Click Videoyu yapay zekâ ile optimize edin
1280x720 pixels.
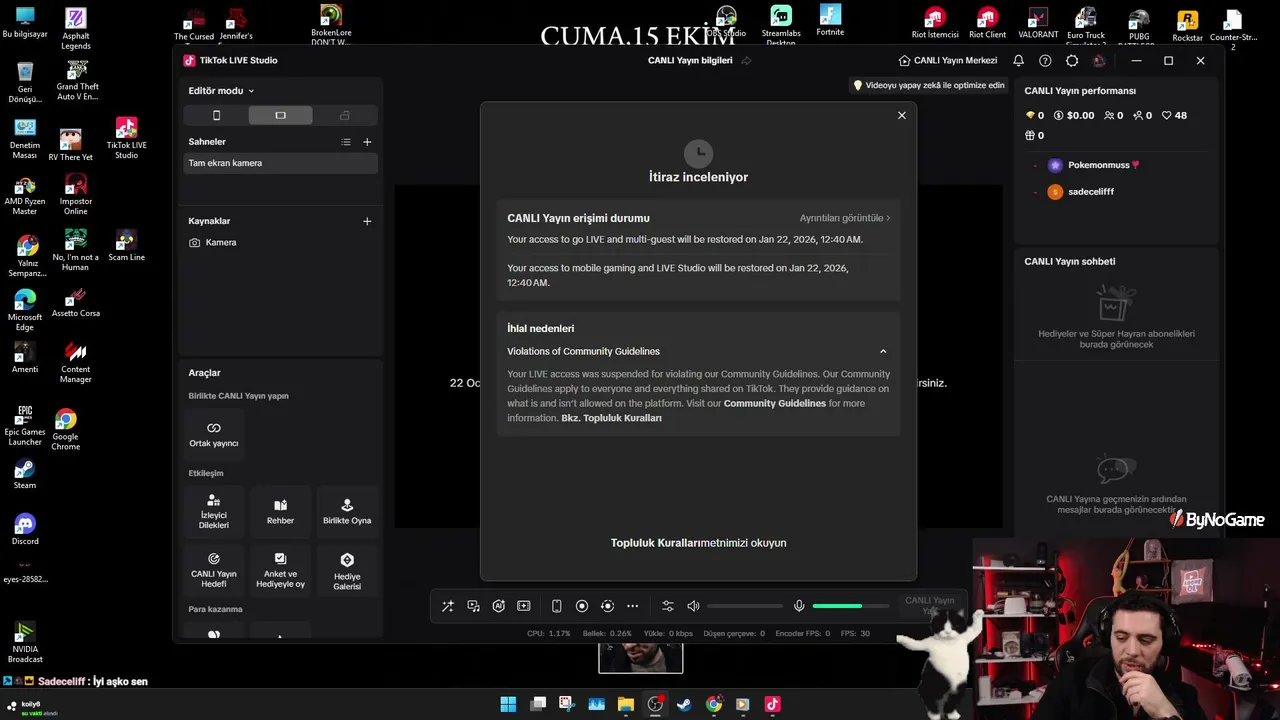click(x=928, y=85)
